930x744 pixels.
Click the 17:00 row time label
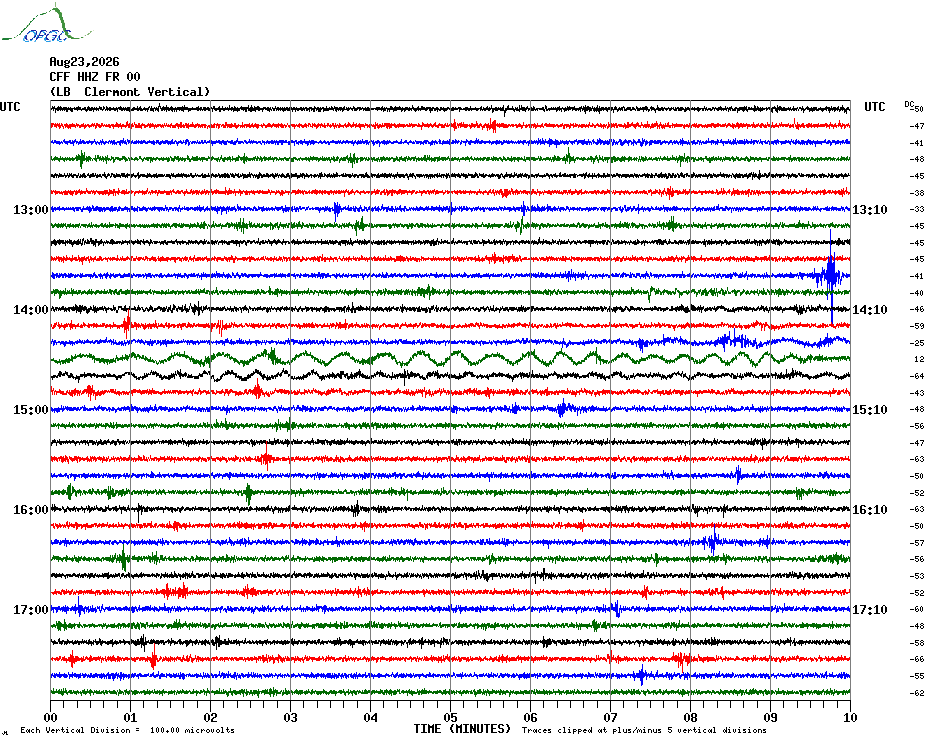[x=30, y=610]
